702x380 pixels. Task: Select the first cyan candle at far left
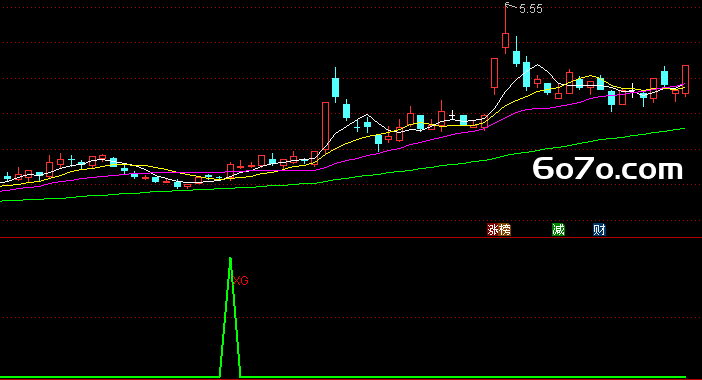tap(8, 177)
